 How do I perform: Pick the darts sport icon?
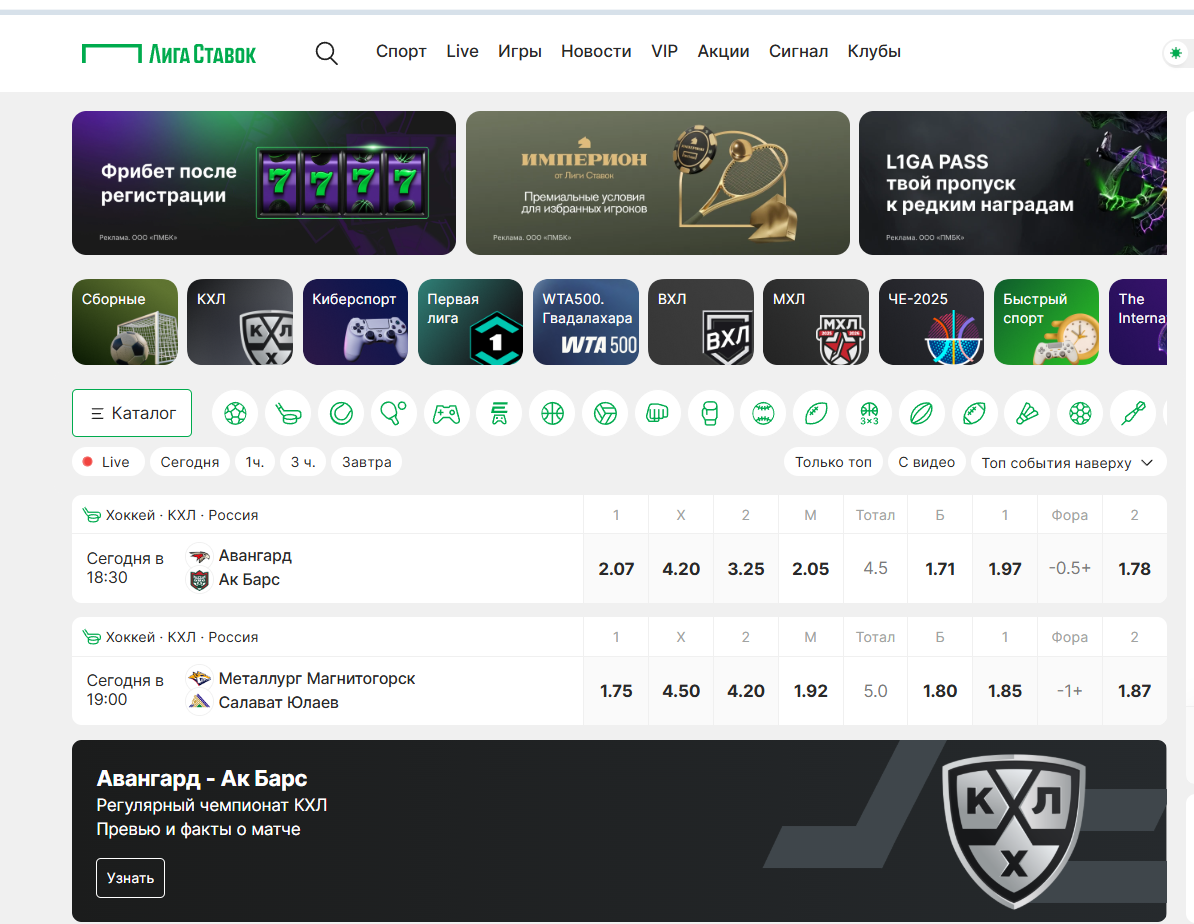pyautogui.click(x=1133, y=413)
